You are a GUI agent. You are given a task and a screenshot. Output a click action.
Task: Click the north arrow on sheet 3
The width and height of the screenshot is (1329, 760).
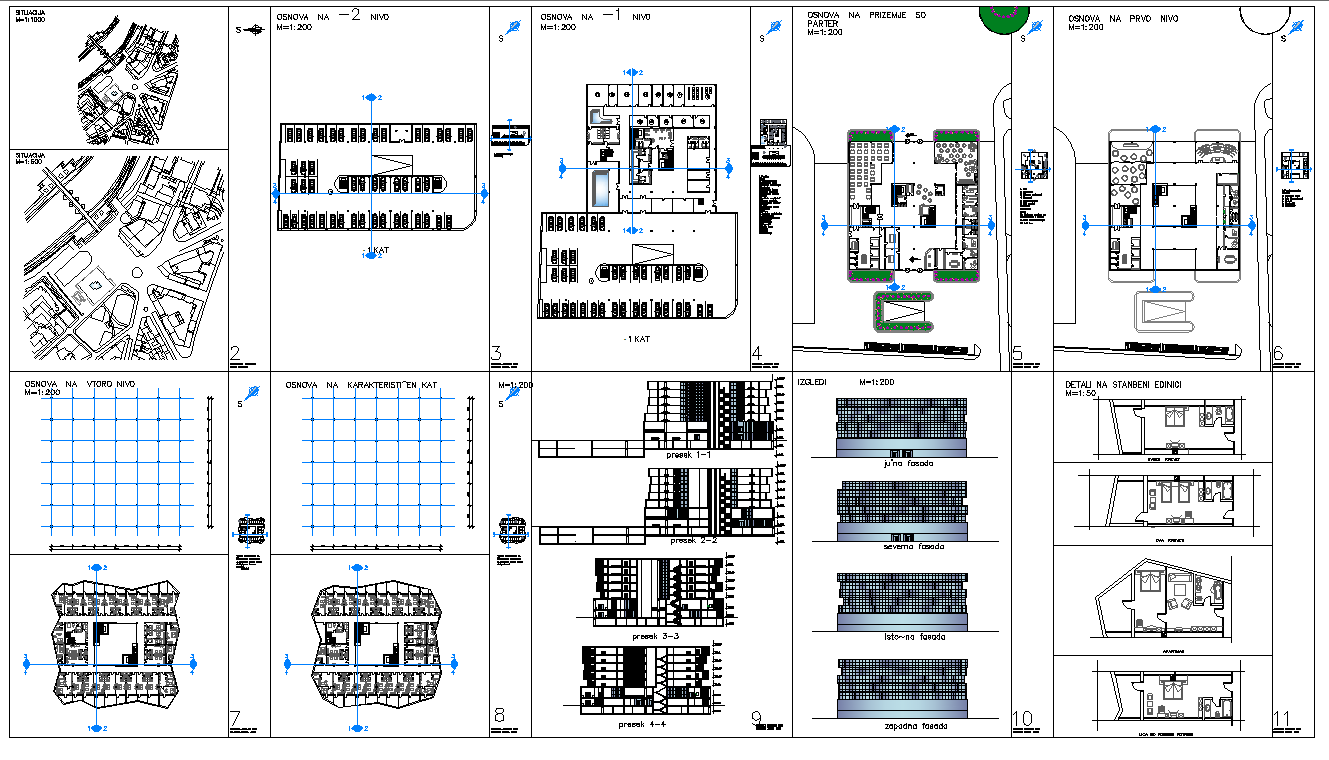(512, 29)
